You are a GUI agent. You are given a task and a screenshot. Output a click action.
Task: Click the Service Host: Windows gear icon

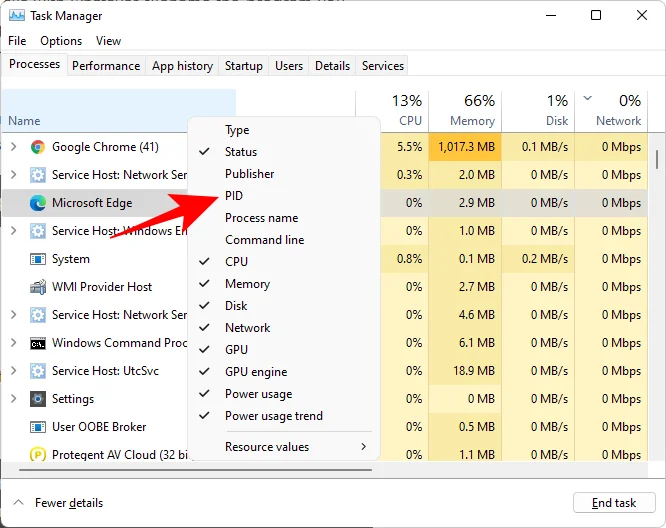[x=38, y=231]
